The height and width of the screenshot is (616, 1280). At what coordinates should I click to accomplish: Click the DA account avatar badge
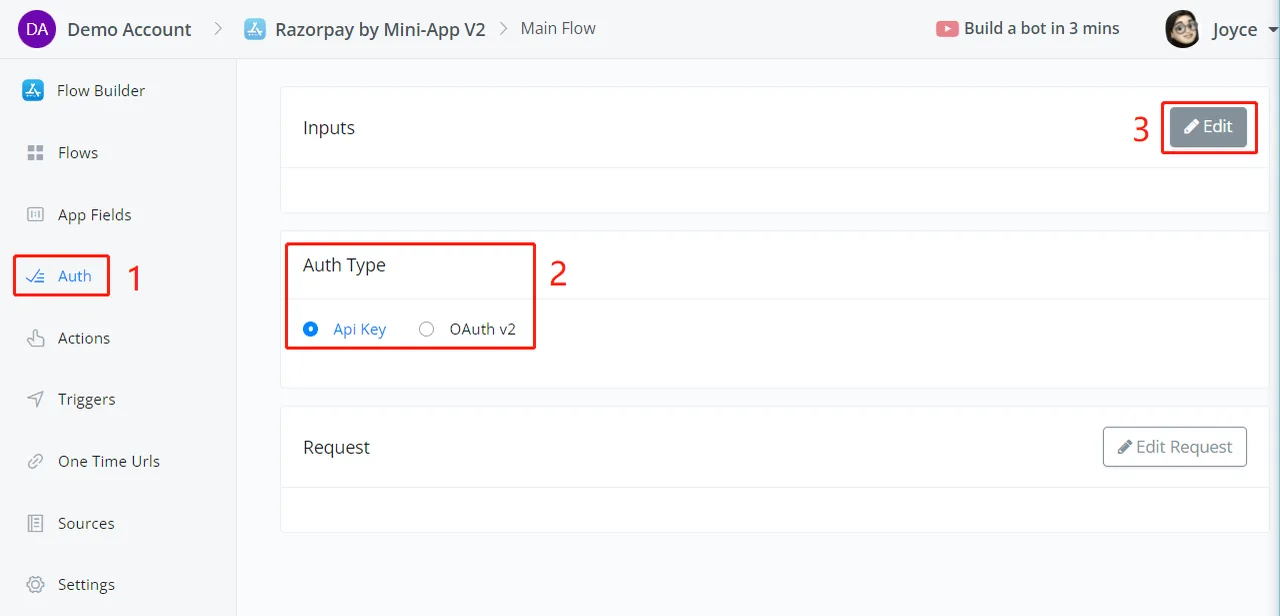pyautogui.click(x=37, y=29)
